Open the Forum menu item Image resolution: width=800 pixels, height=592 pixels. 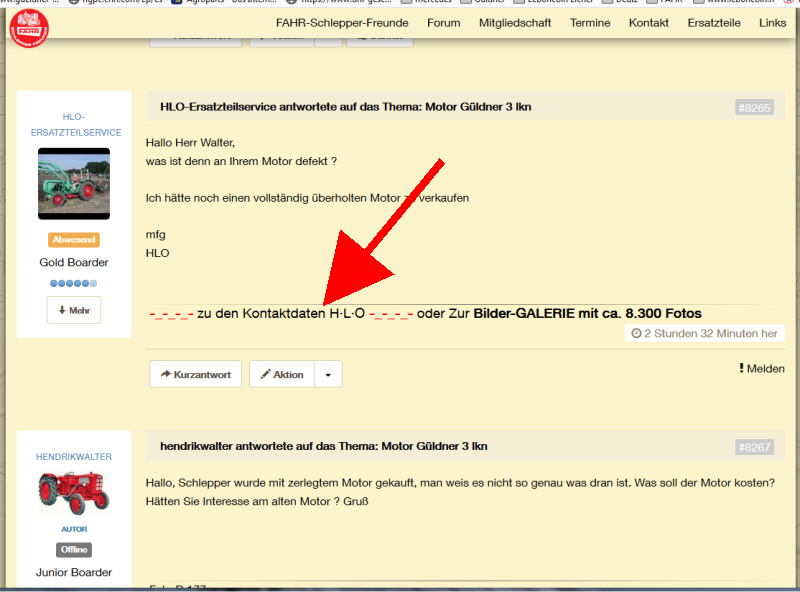pyautogui.click(x=443, y=23)
